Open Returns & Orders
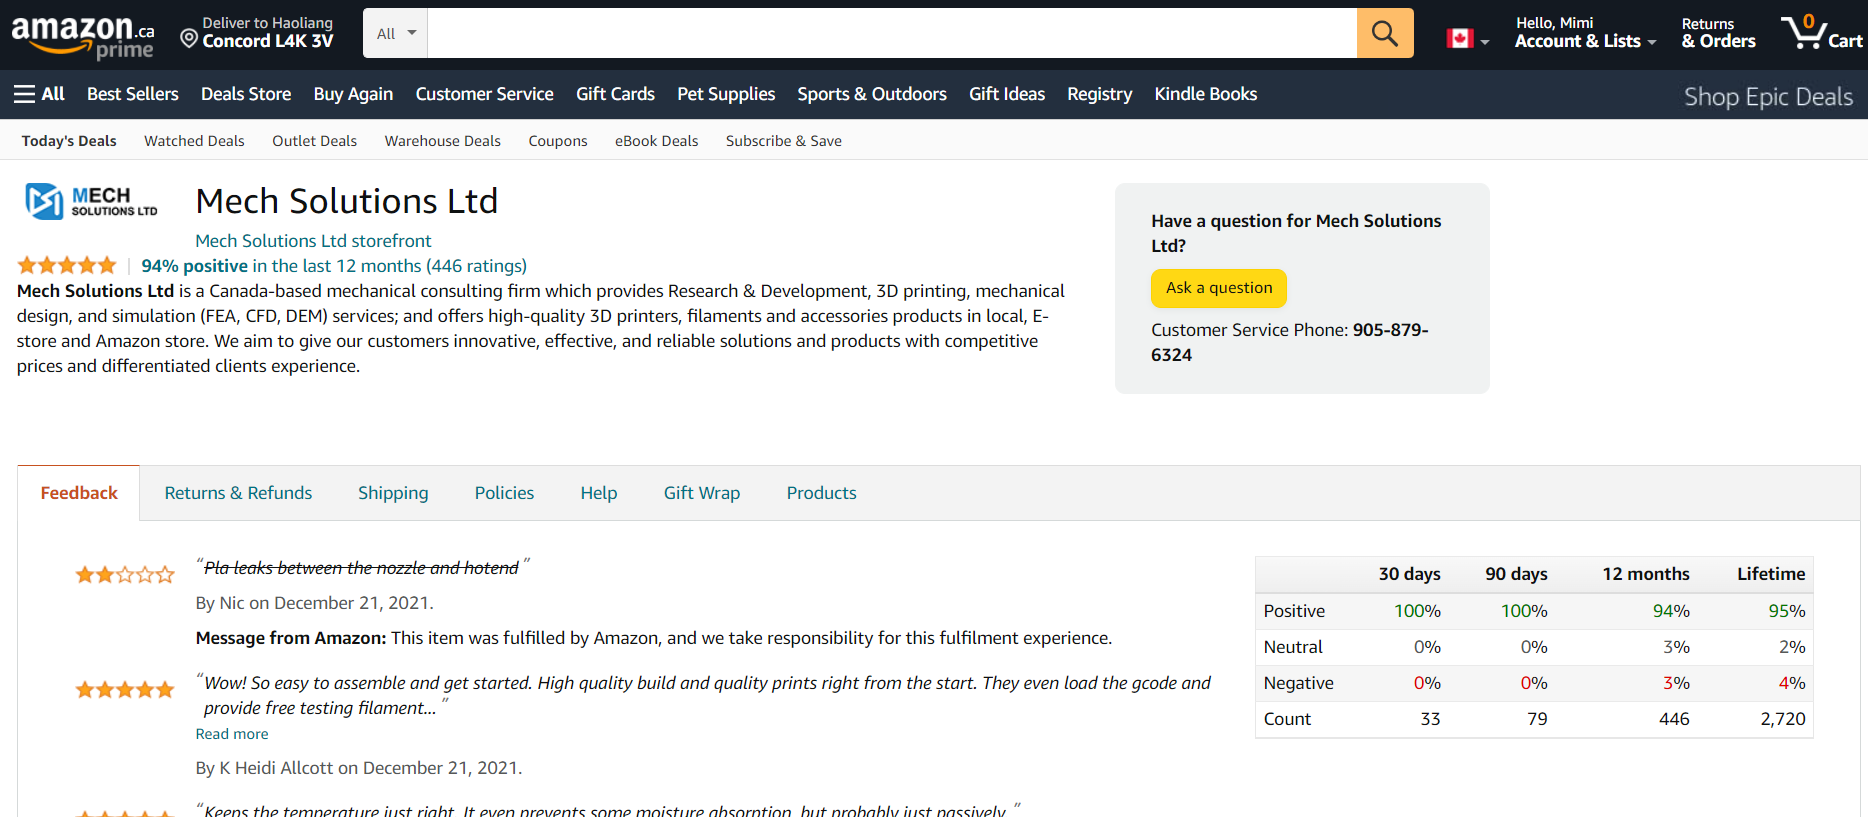The width and height of the screenshot is (1868, 817). 1718,33
